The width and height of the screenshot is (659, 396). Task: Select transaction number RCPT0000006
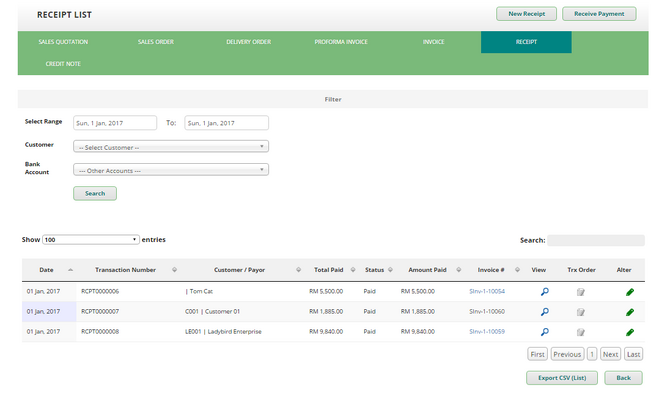click(100, 291)
